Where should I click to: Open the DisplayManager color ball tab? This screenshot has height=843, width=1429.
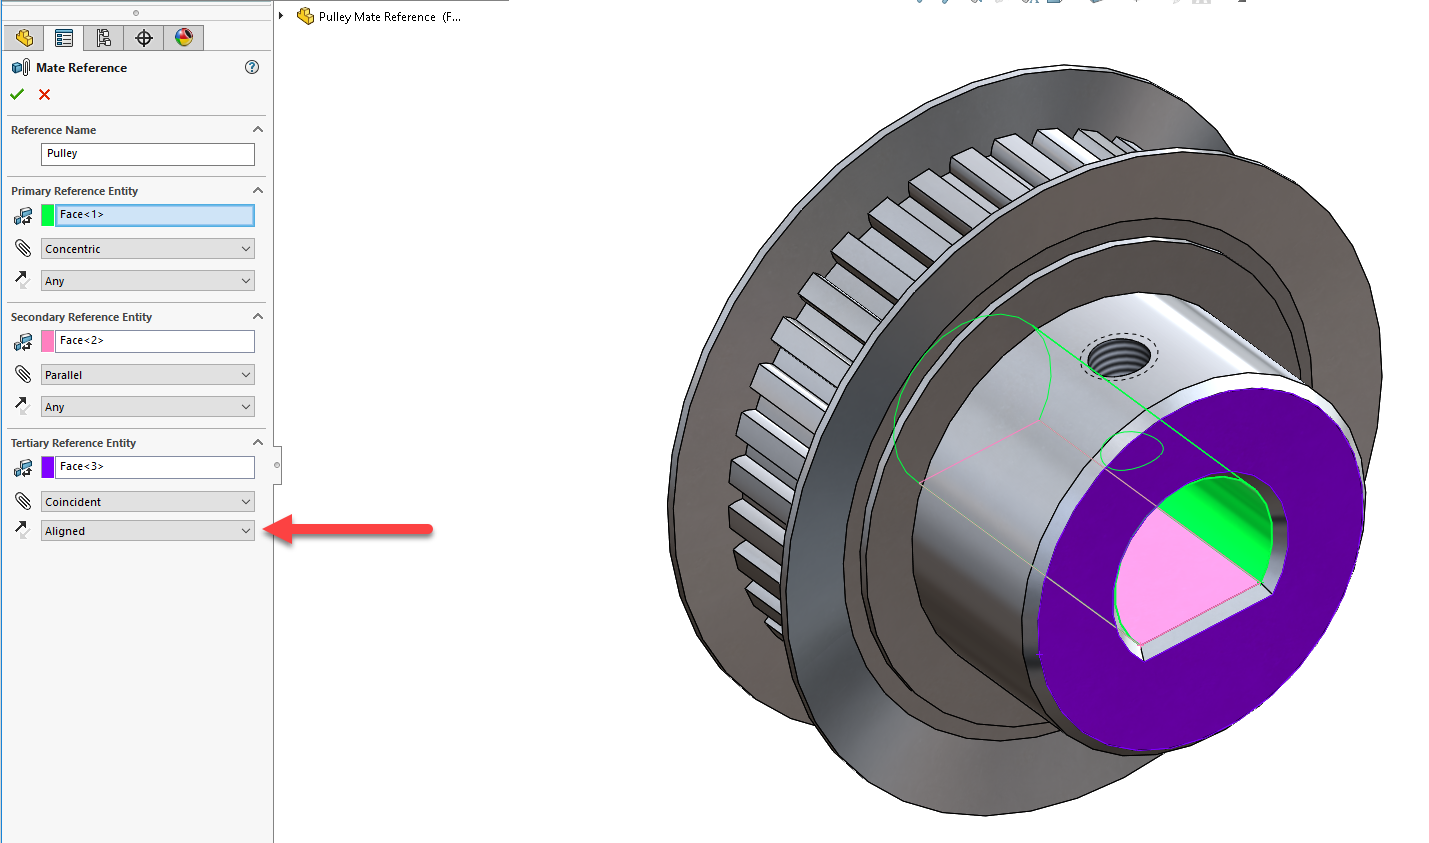[184, 38]
